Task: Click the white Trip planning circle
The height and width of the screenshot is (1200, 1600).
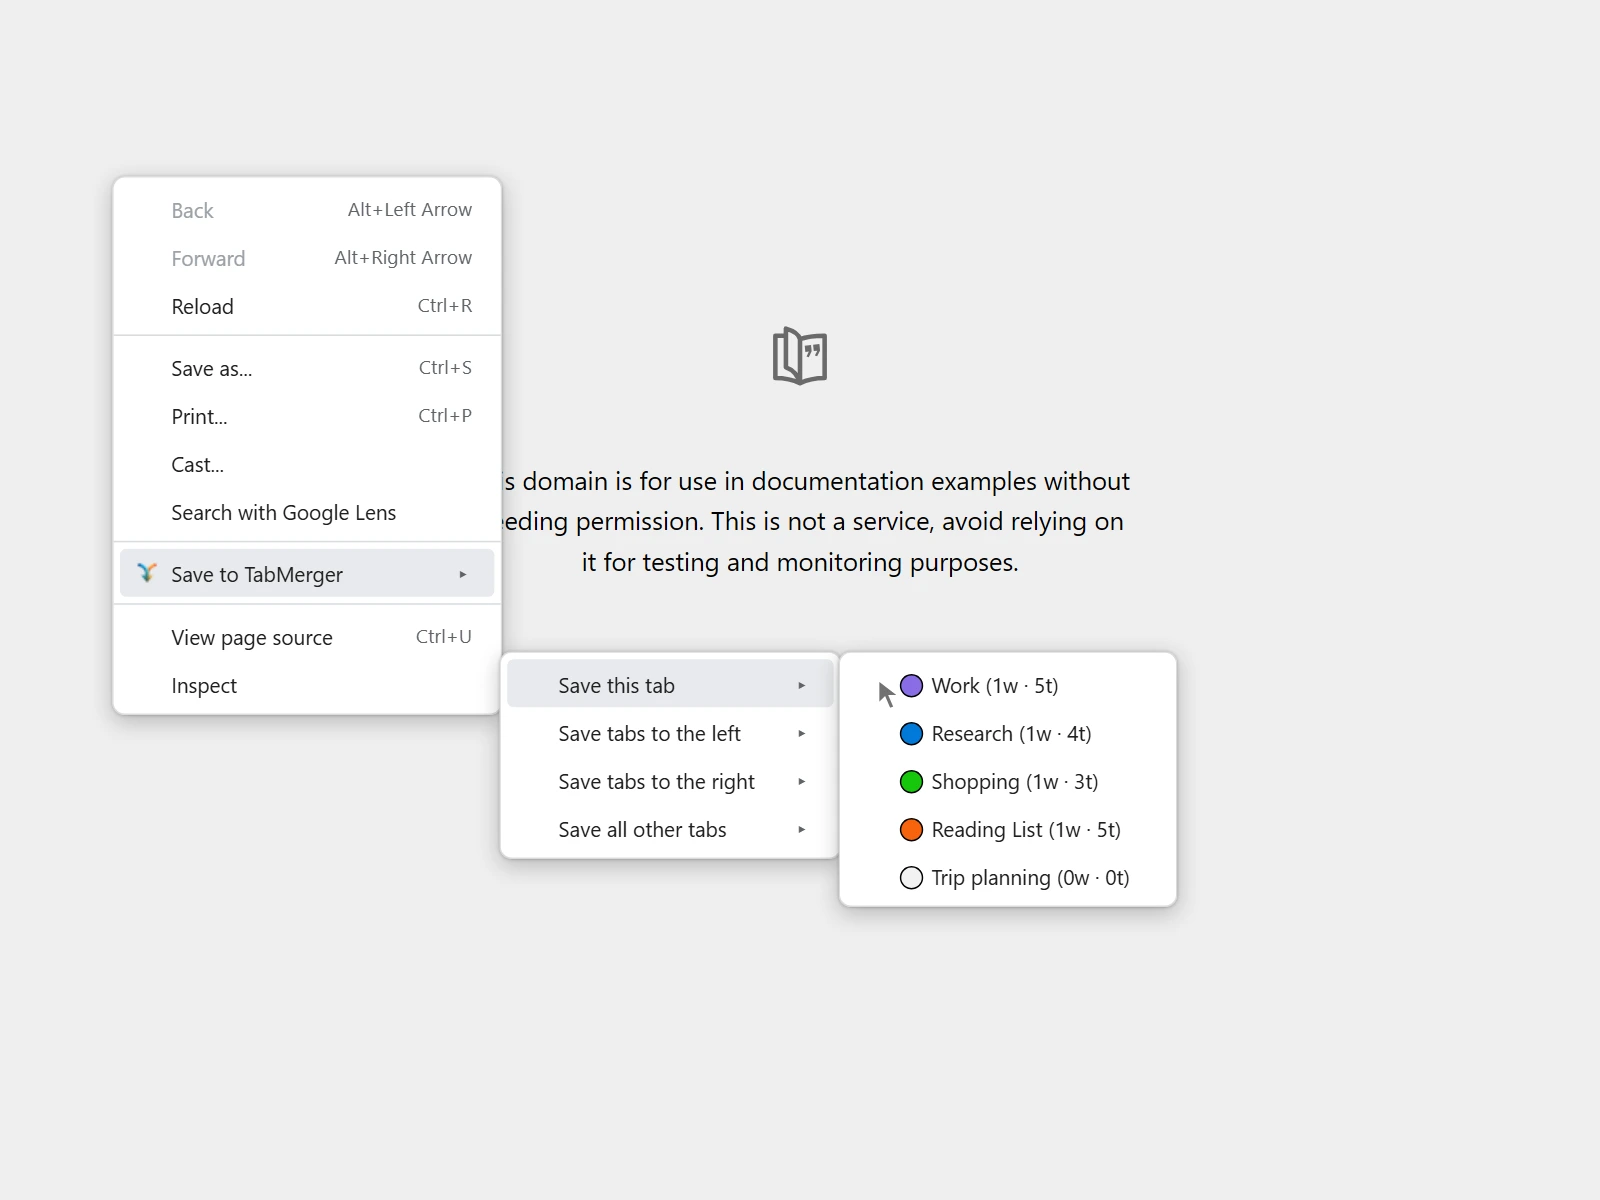Action: (911, 878)
